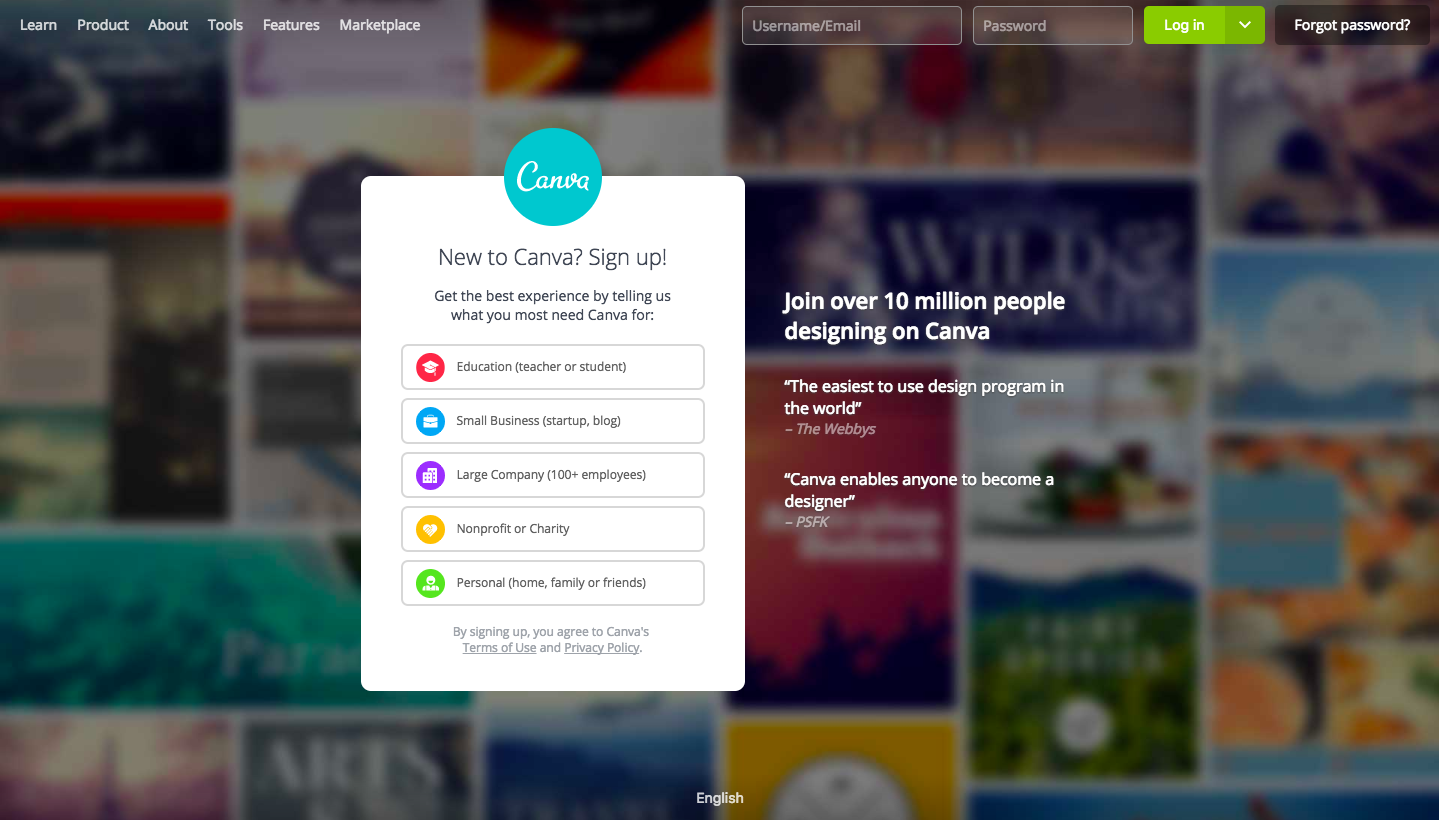
Task: Click the blue Small Business briefcase icon
Action: 430,421
